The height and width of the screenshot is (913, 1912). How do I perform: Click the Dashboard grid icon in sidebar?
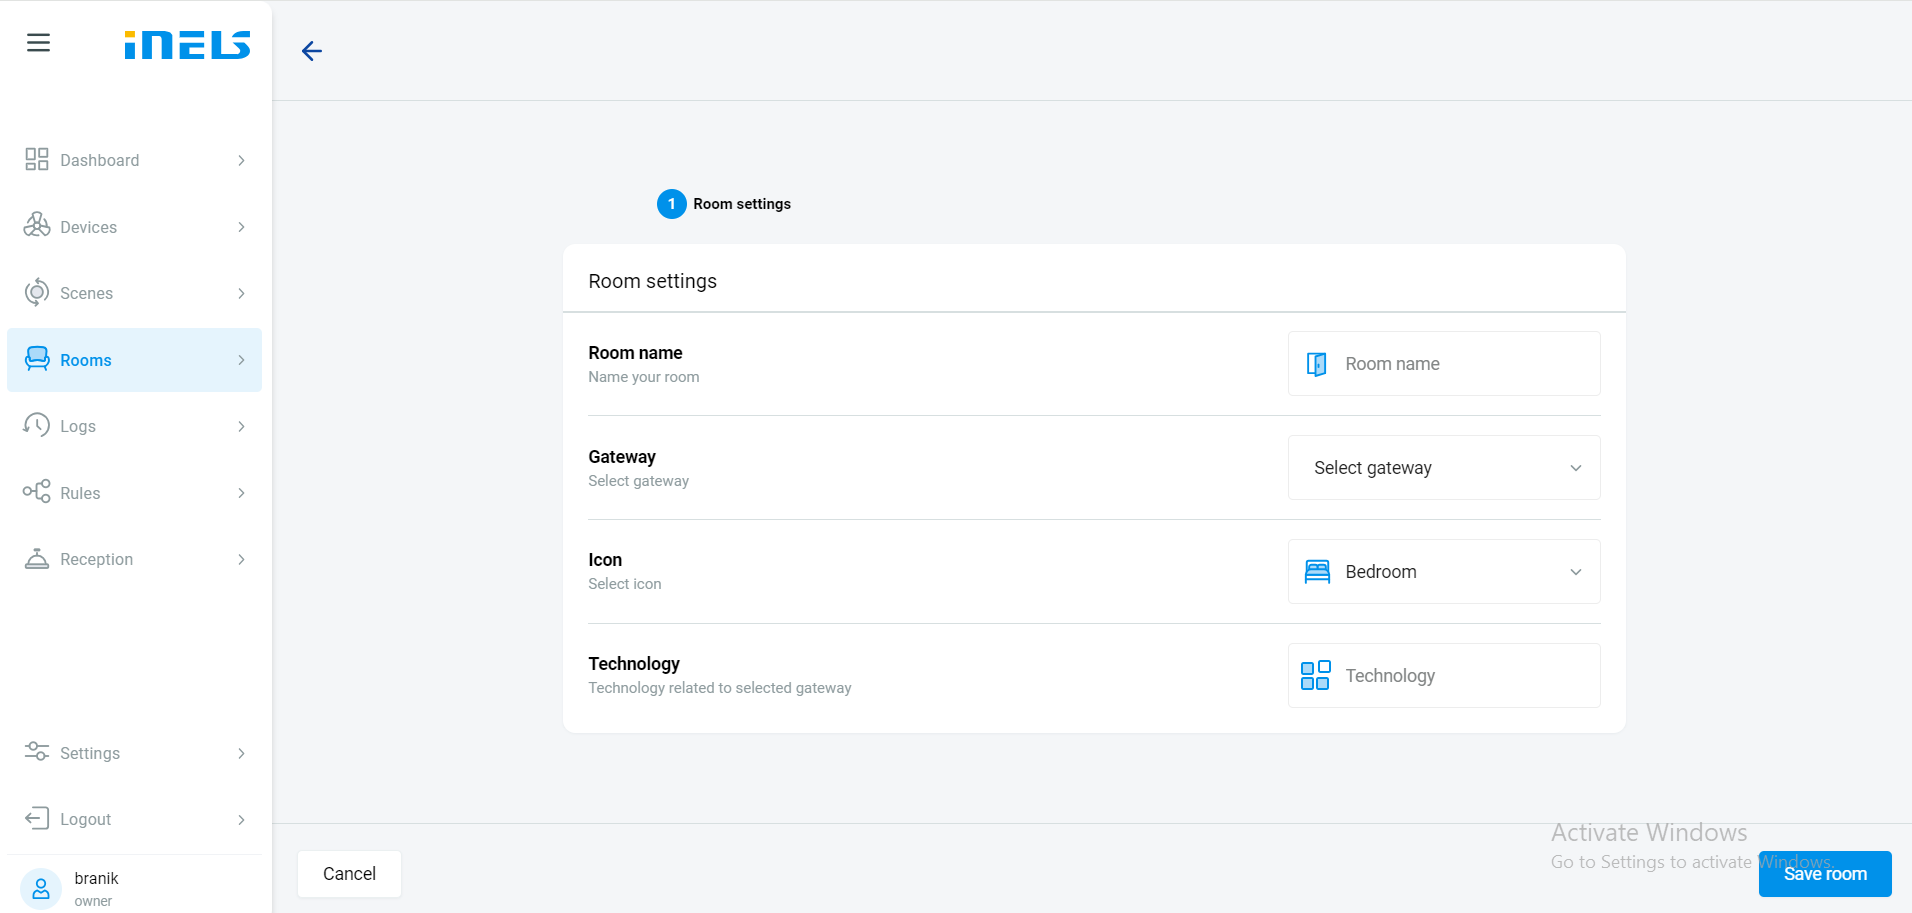click(37, 160)
